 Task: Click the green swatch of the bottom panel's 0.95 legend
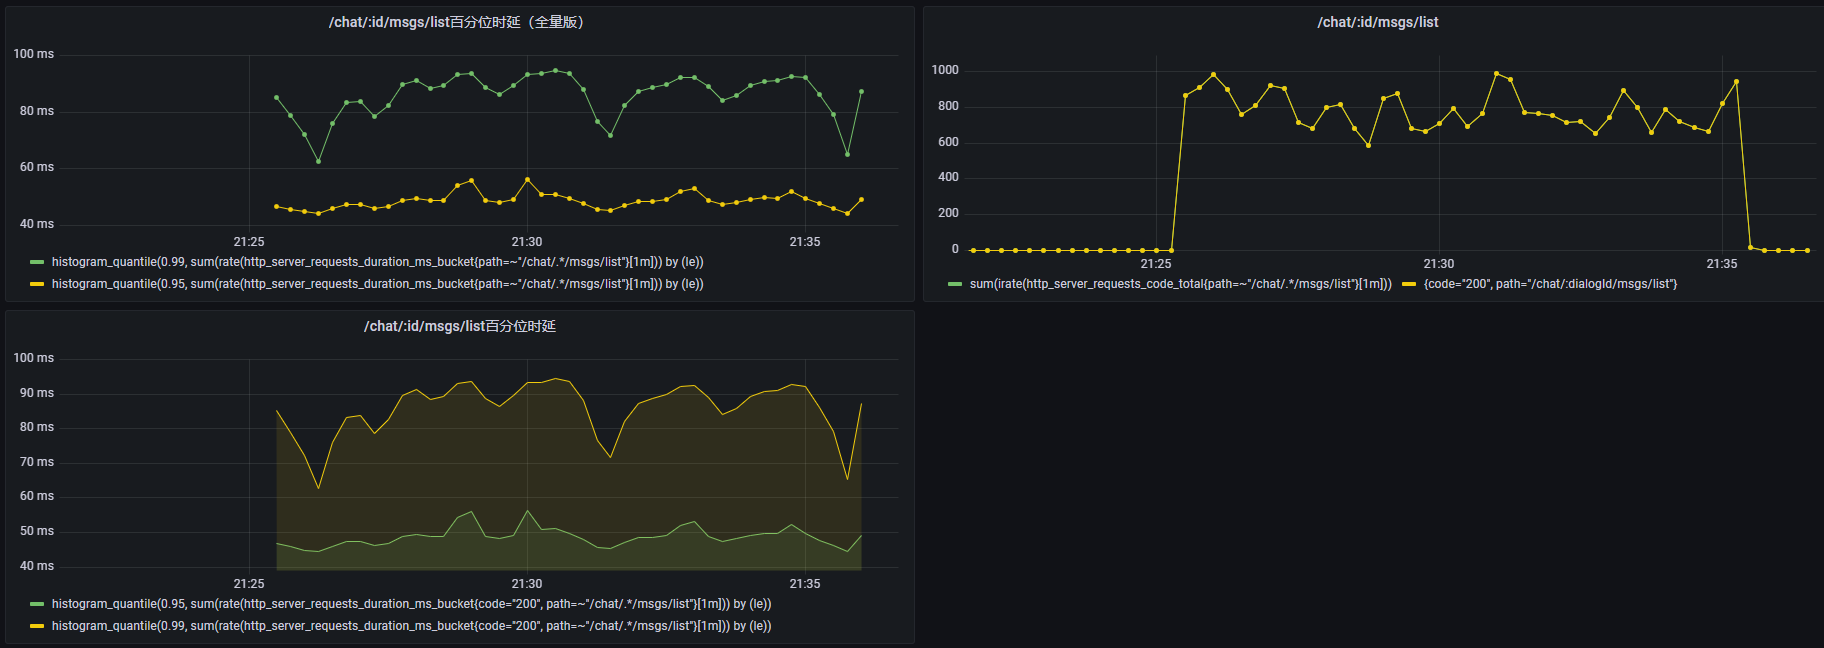(37, 604)
